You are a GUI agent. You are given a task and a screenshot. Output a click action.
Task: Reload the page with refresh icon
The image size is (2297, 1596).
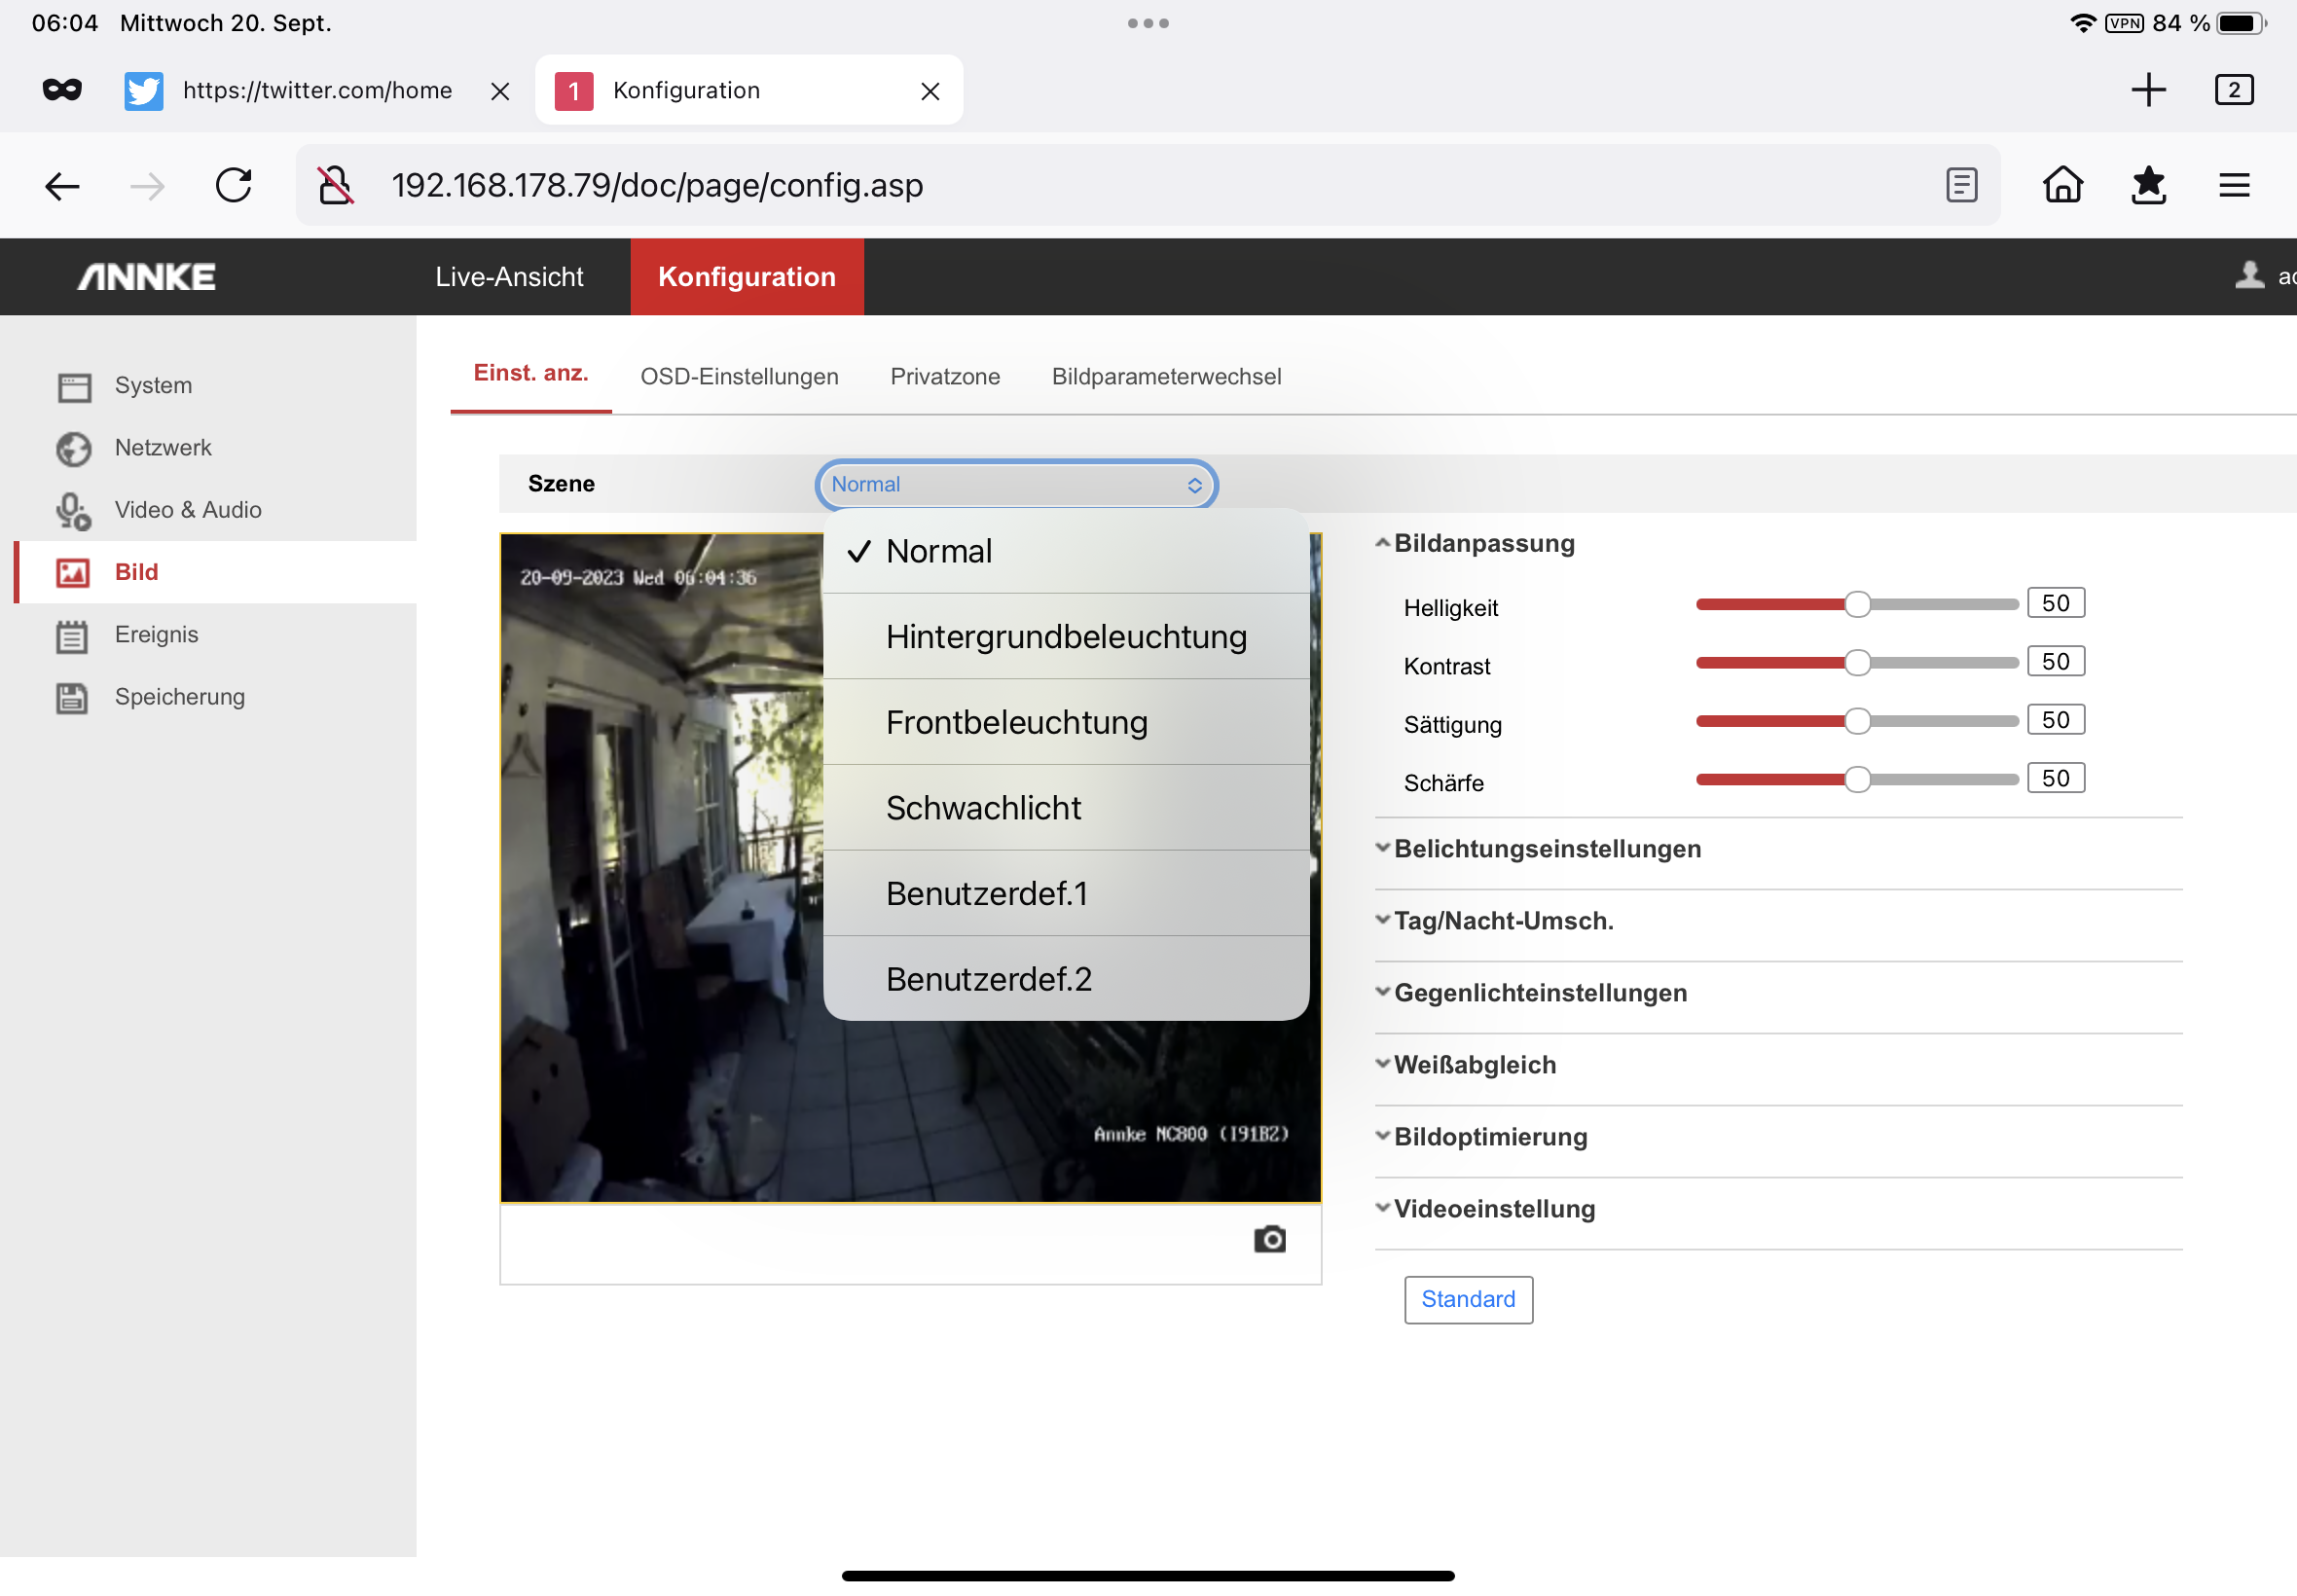[234, 186]
